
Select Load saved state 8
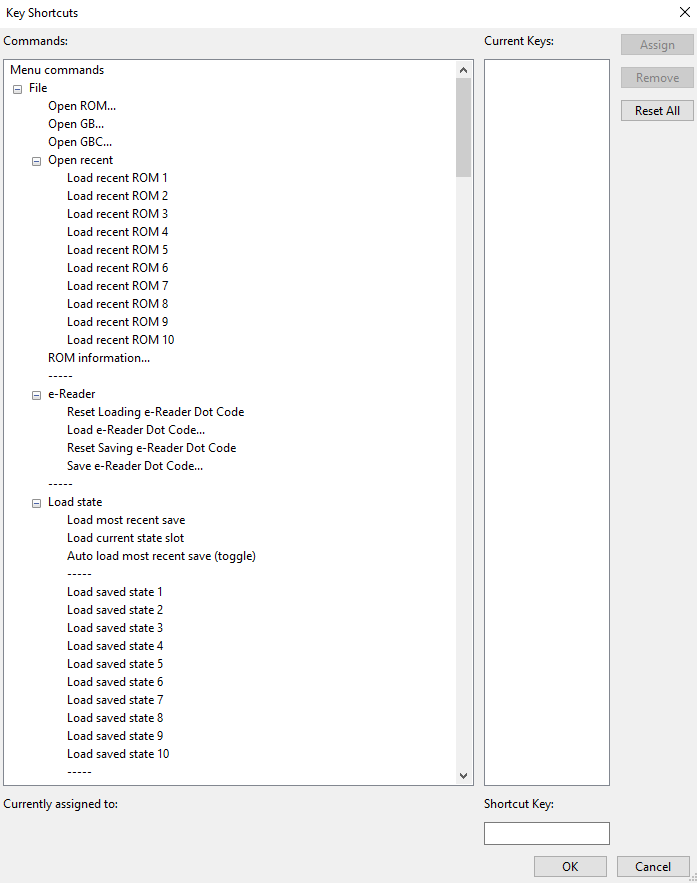click(115, 719)
